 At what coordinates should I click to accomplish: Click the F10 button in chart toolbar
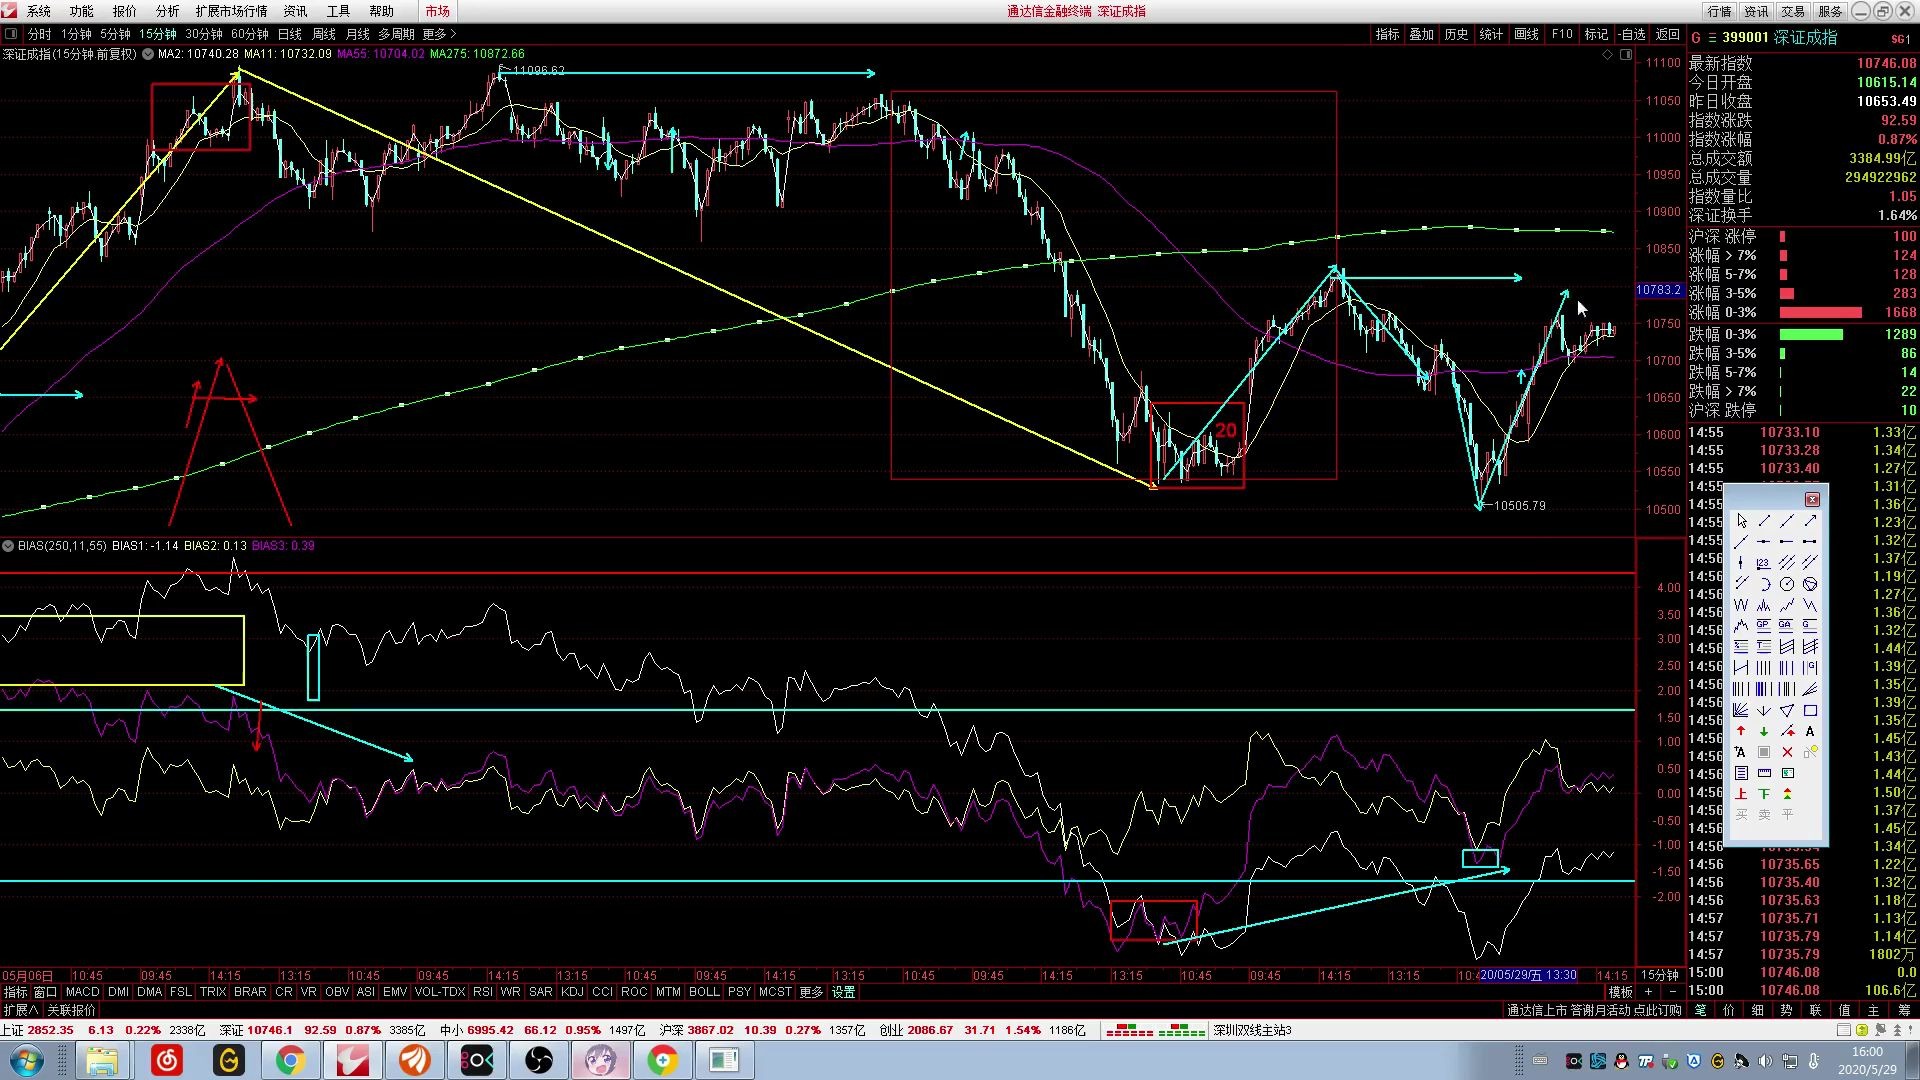(1562, 34)
